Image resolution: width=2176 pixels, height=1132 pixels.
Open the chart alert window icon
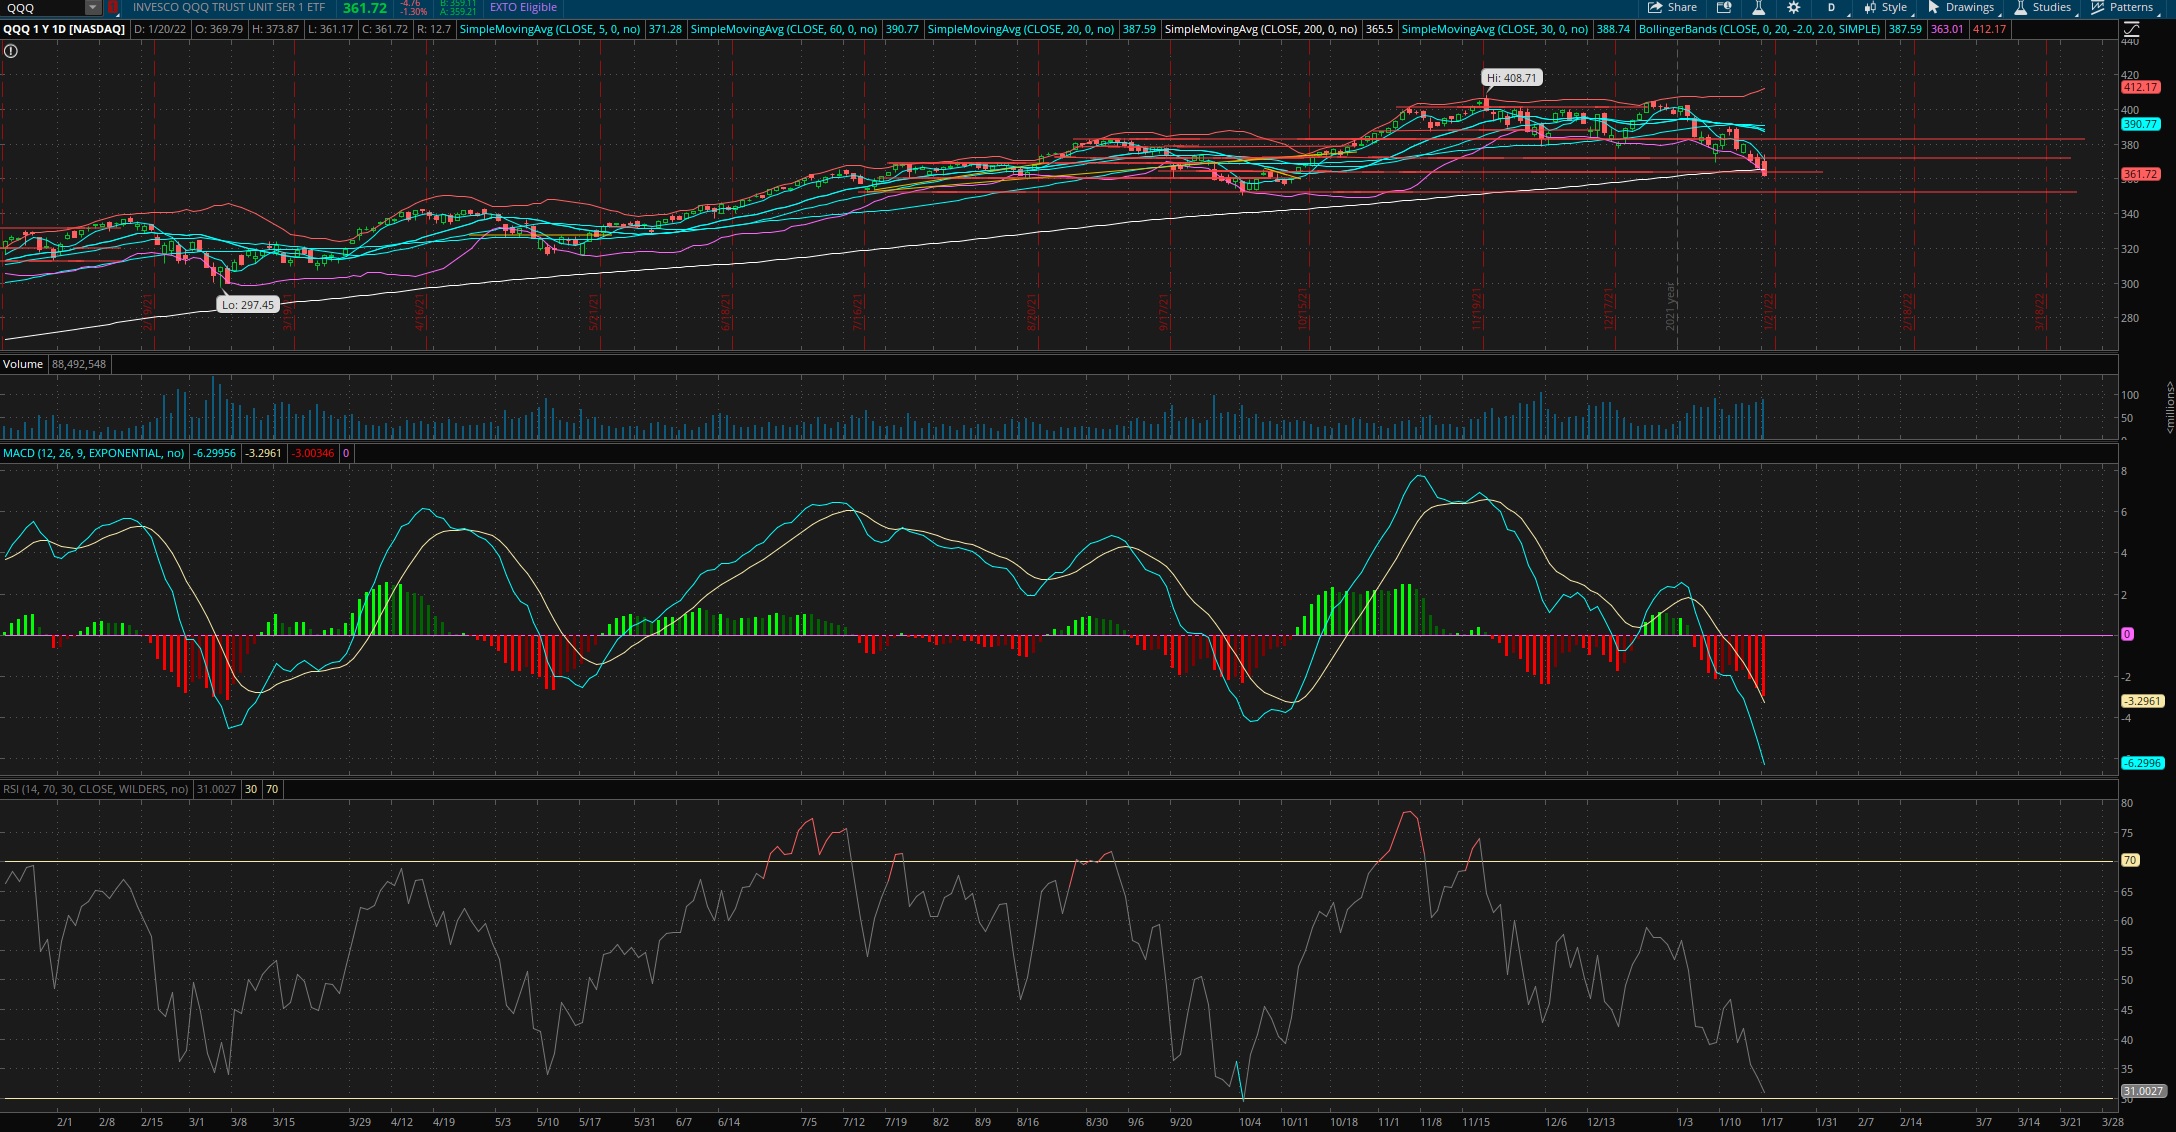1724,7
